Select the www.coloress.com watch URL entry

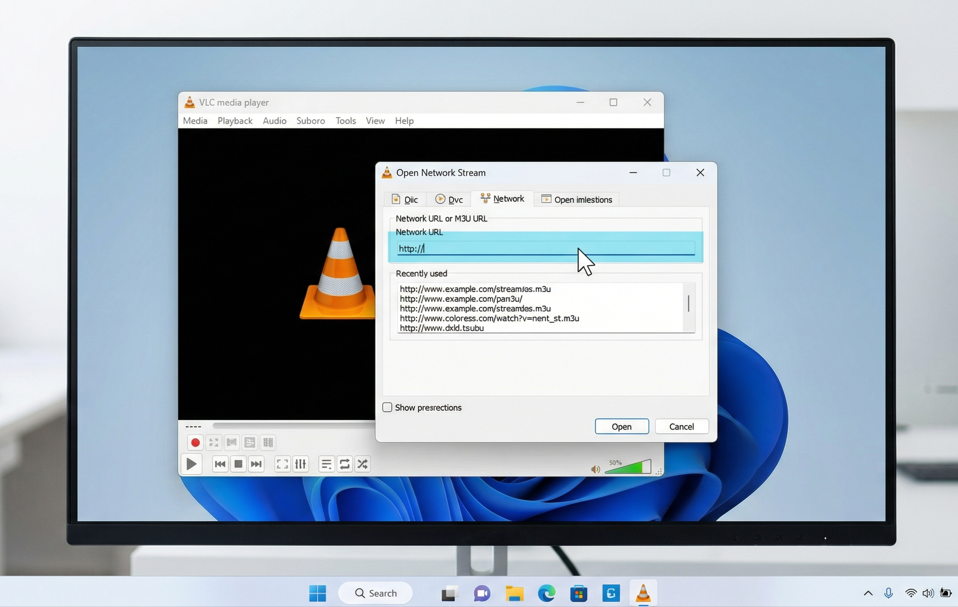(x=489, y=318)
